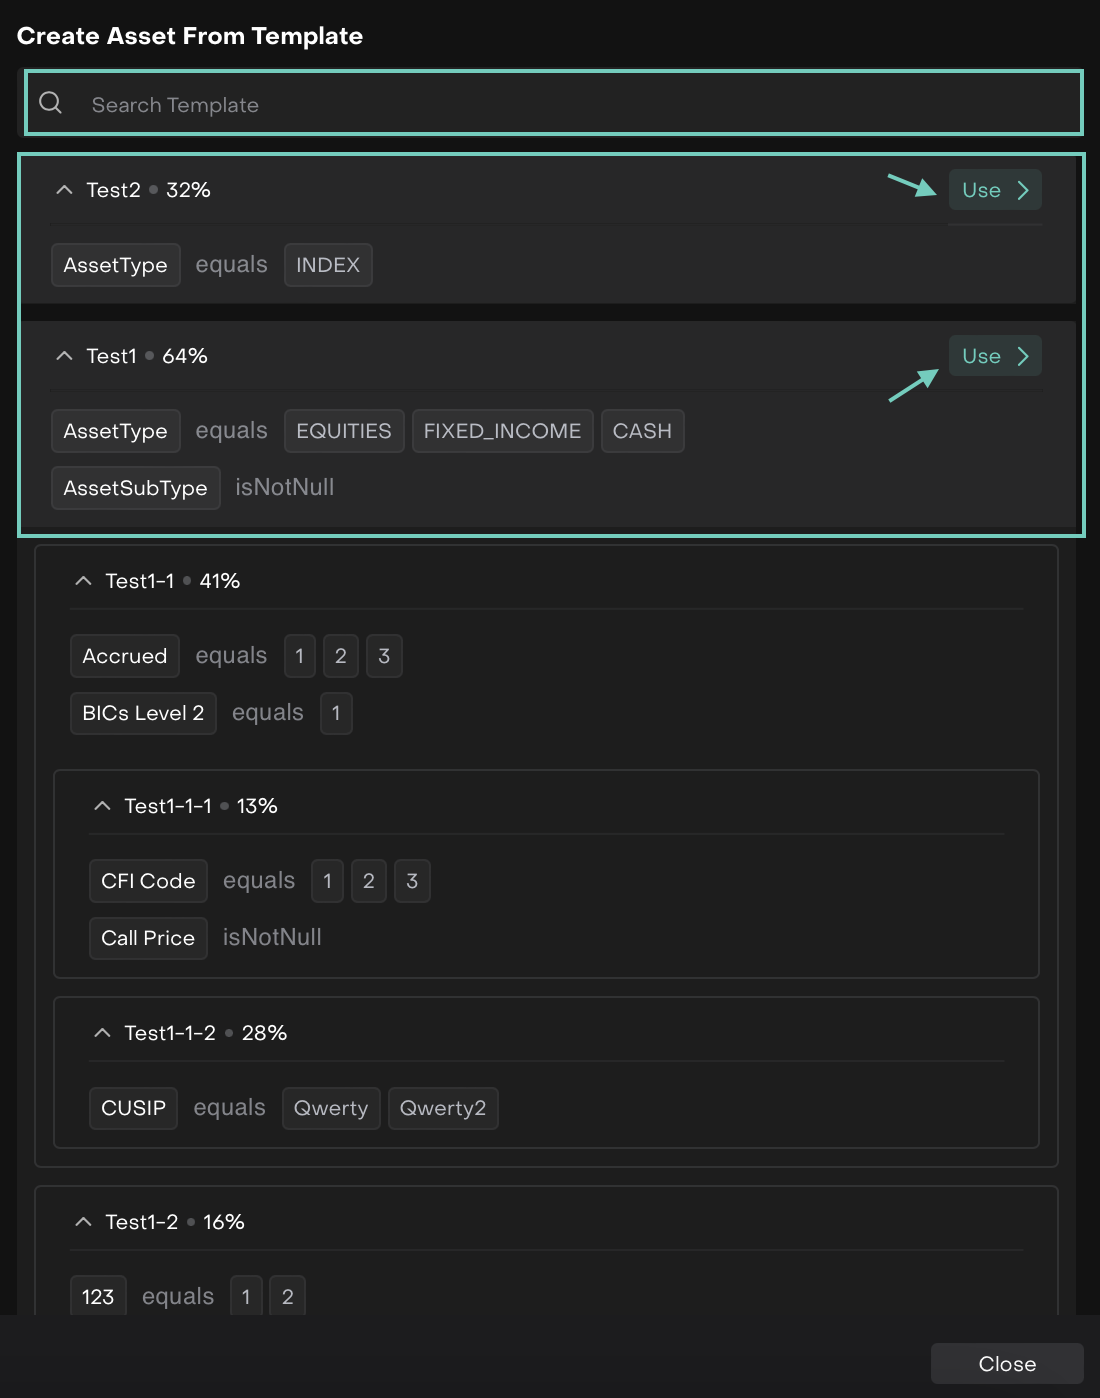This screenshot has height=1398, width=1100.
Task: Close the Create Asset dialog
Action: coord(1006,1364)
